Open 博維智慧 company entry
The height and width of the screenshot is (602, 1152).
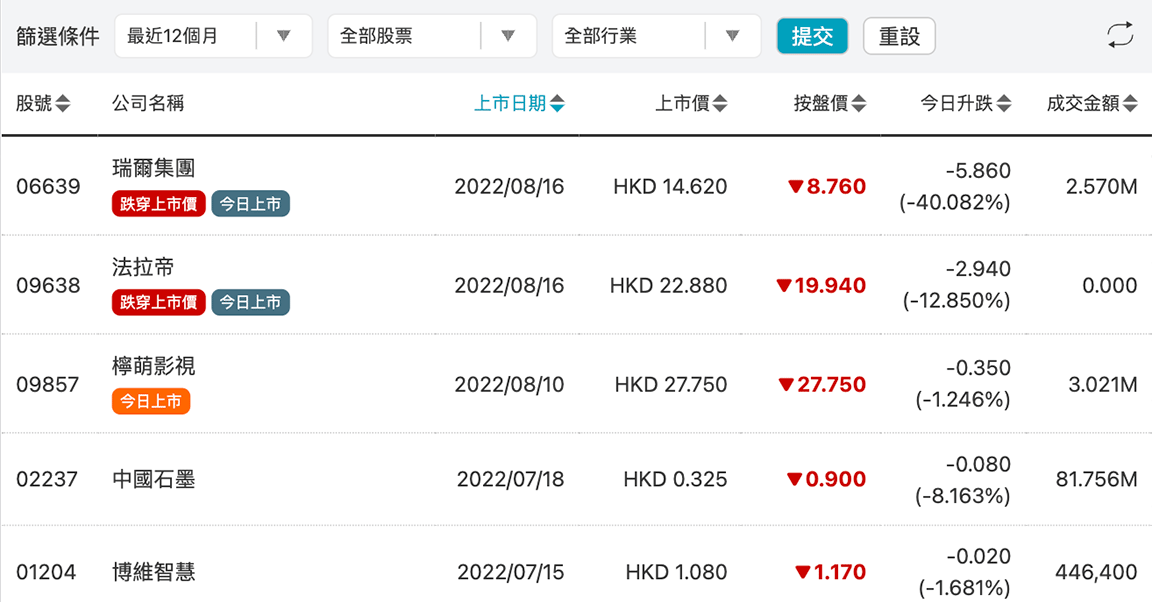(x=154, y=573)
